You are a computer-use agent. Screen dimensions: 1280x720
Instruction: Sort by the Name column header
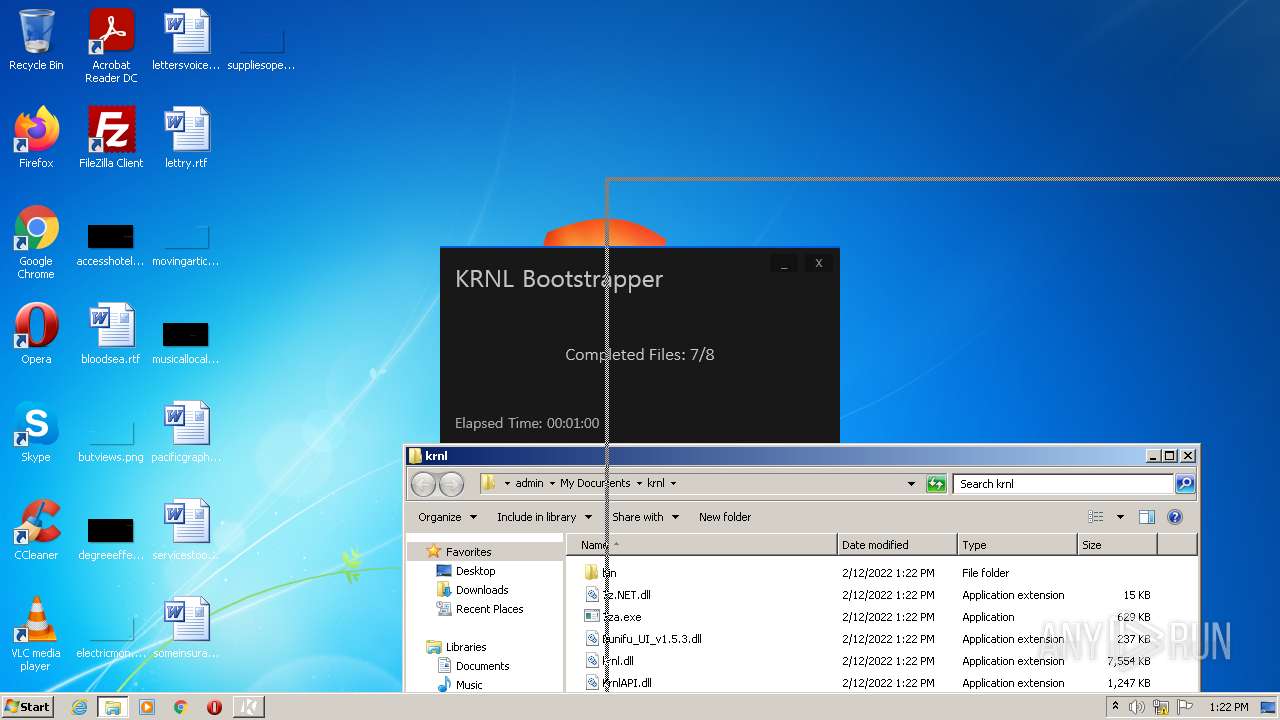pos(702,545)
